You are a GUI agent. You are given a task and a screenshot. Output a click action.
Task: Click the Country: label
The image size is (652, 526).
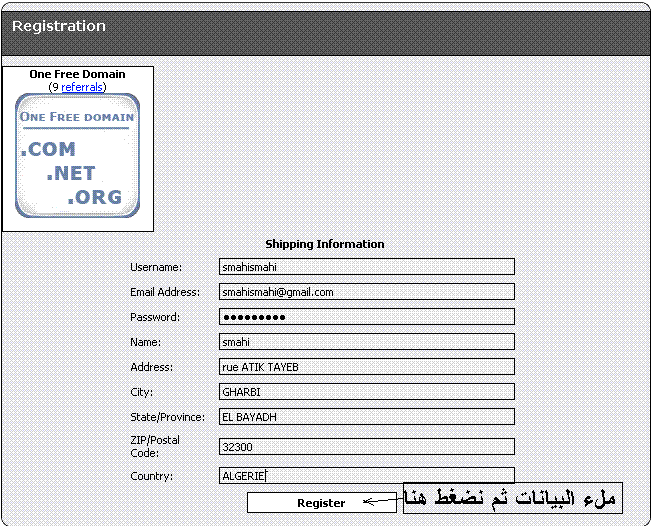(151, 476)
